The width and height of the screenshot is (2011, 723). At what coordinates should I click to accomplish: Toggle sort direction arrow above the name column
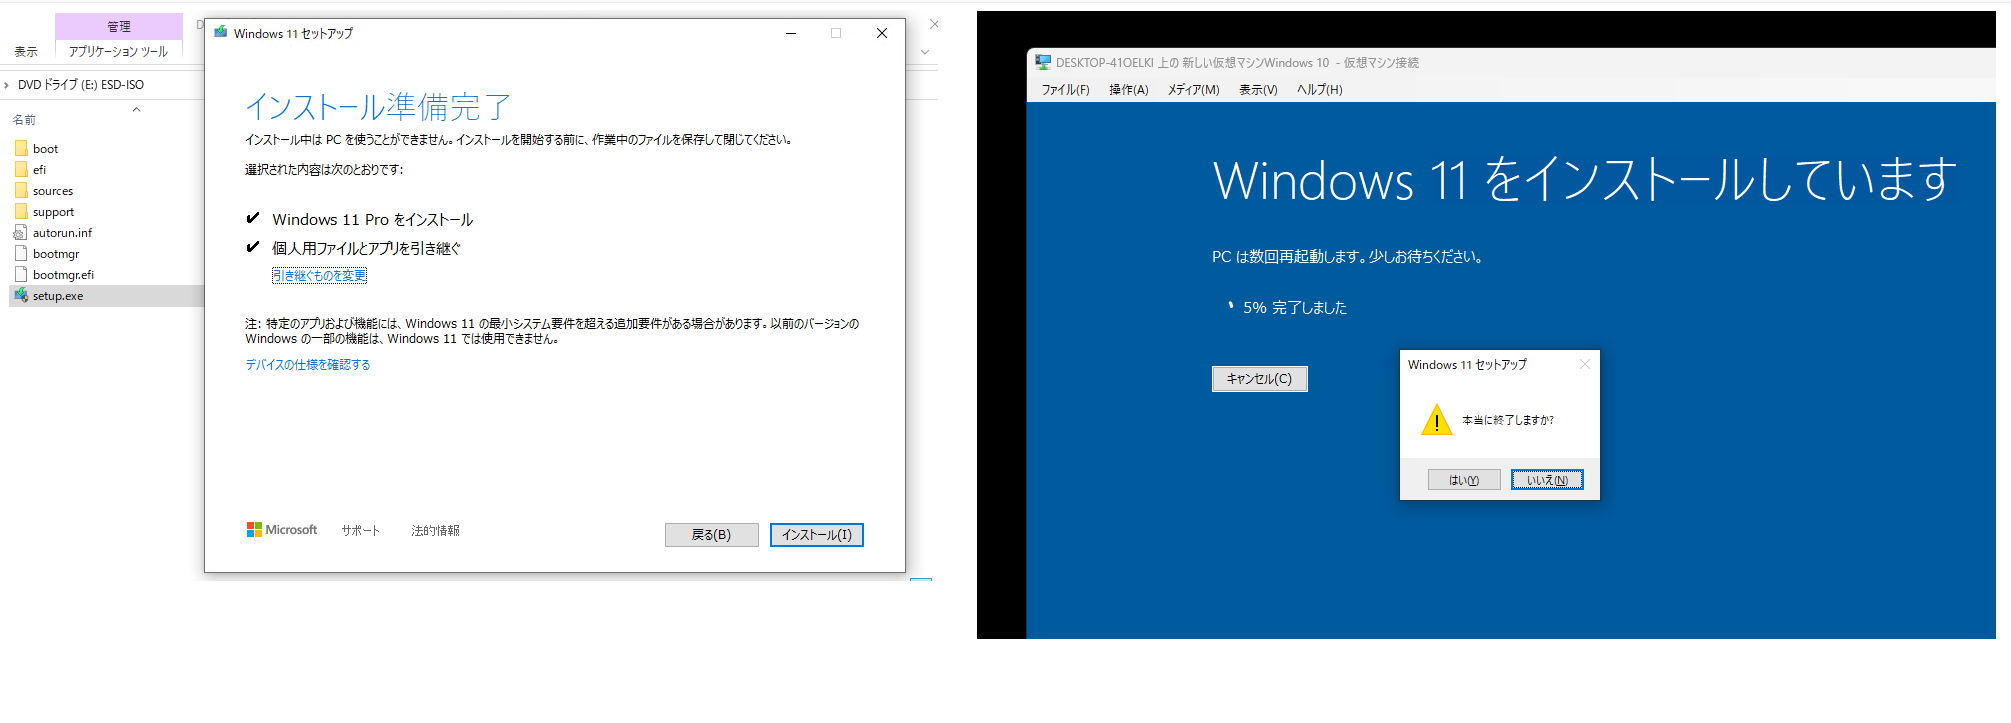[136, 109]
